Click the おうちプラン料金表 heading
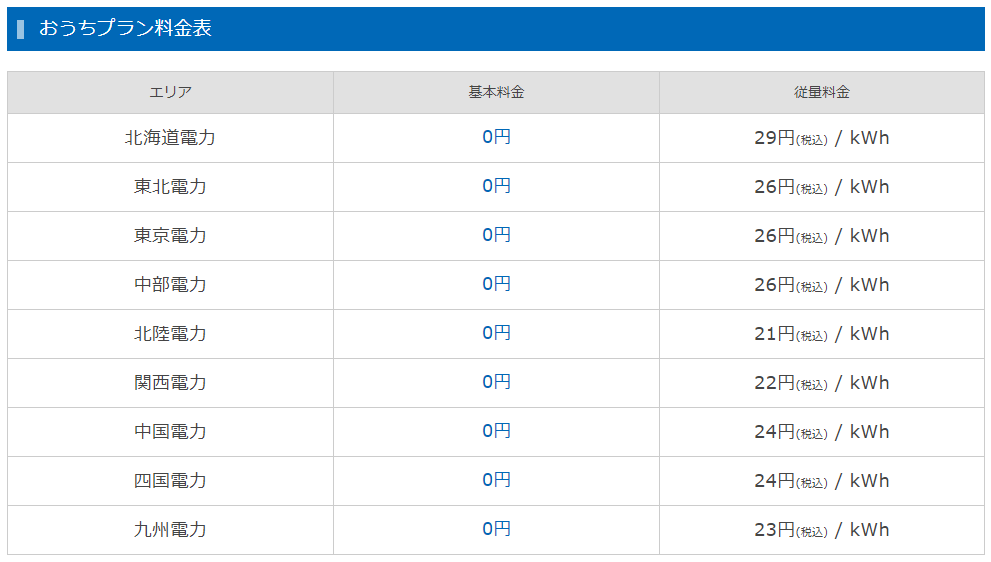991x562 pixels. pos(125,28)
